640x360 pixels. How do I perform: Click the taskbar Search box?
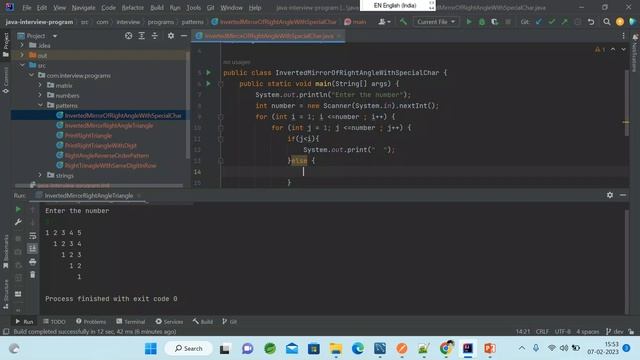click(x=189, y=349)
